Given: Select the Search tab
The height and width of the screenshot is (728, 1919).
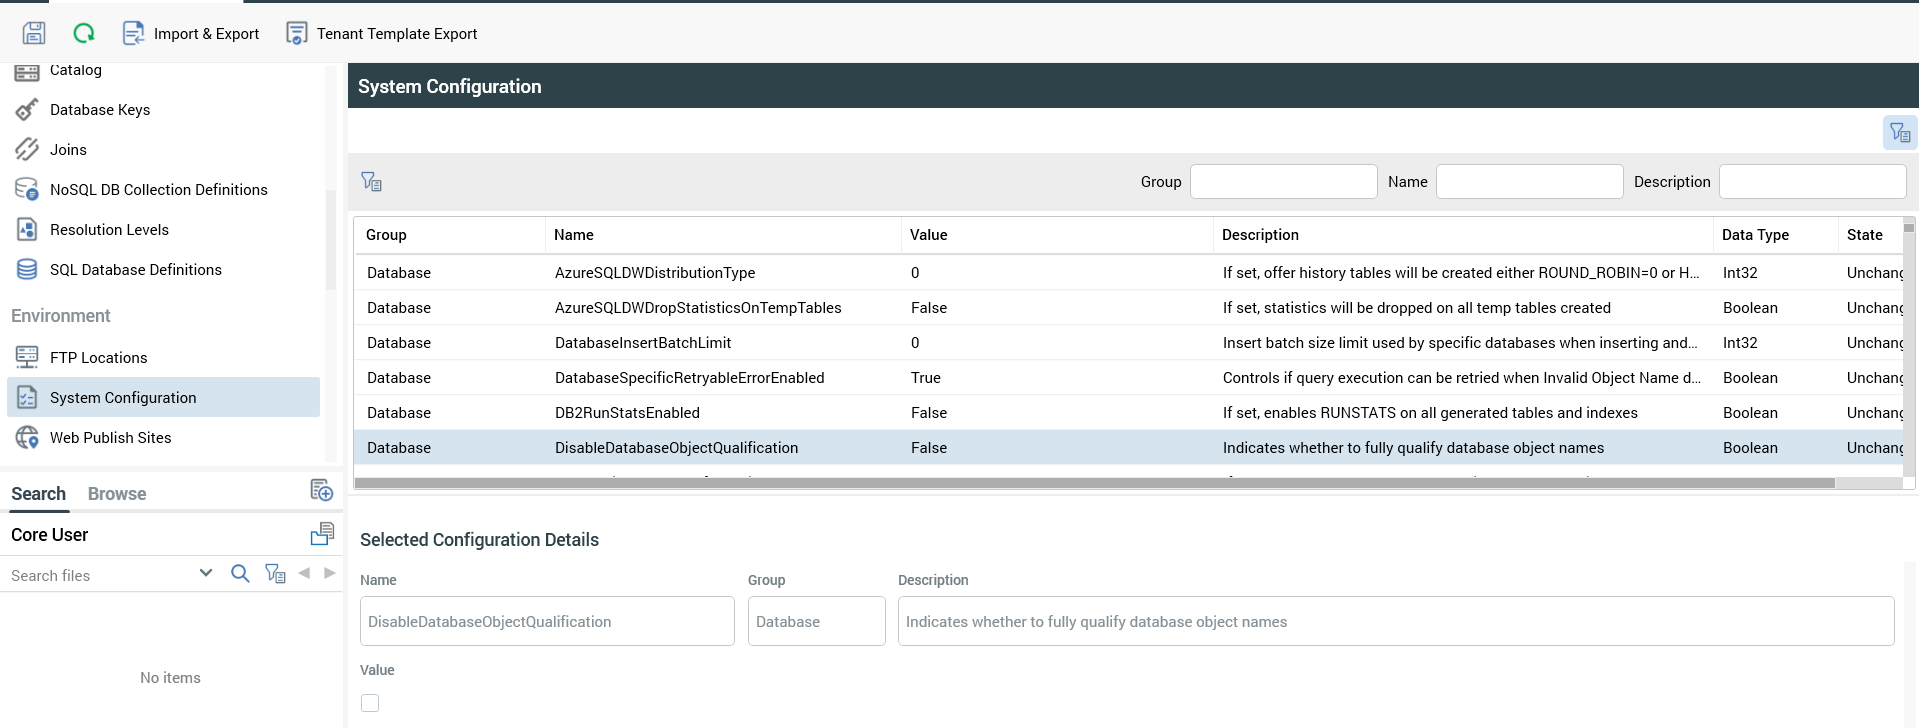Looking at the screenshot, I should coord(38,494).
